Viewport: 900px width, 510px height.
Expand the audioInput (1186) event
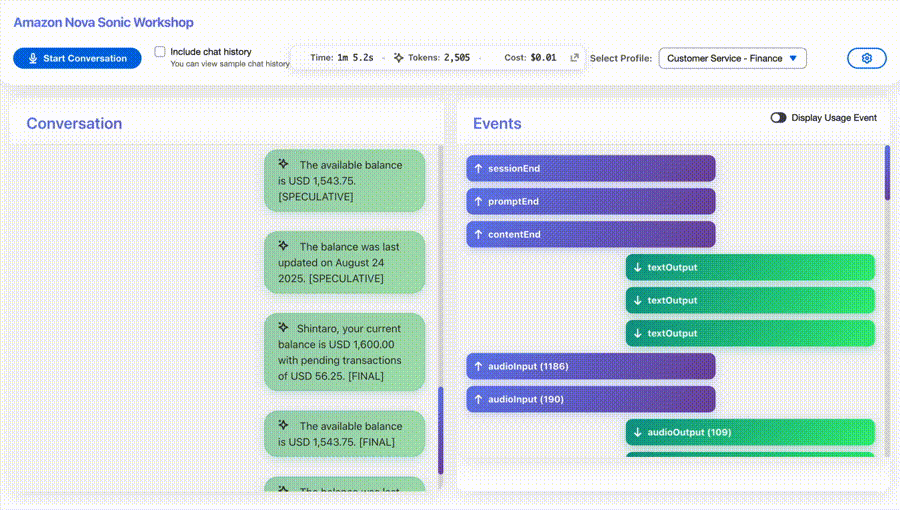(x=591, y=366)
